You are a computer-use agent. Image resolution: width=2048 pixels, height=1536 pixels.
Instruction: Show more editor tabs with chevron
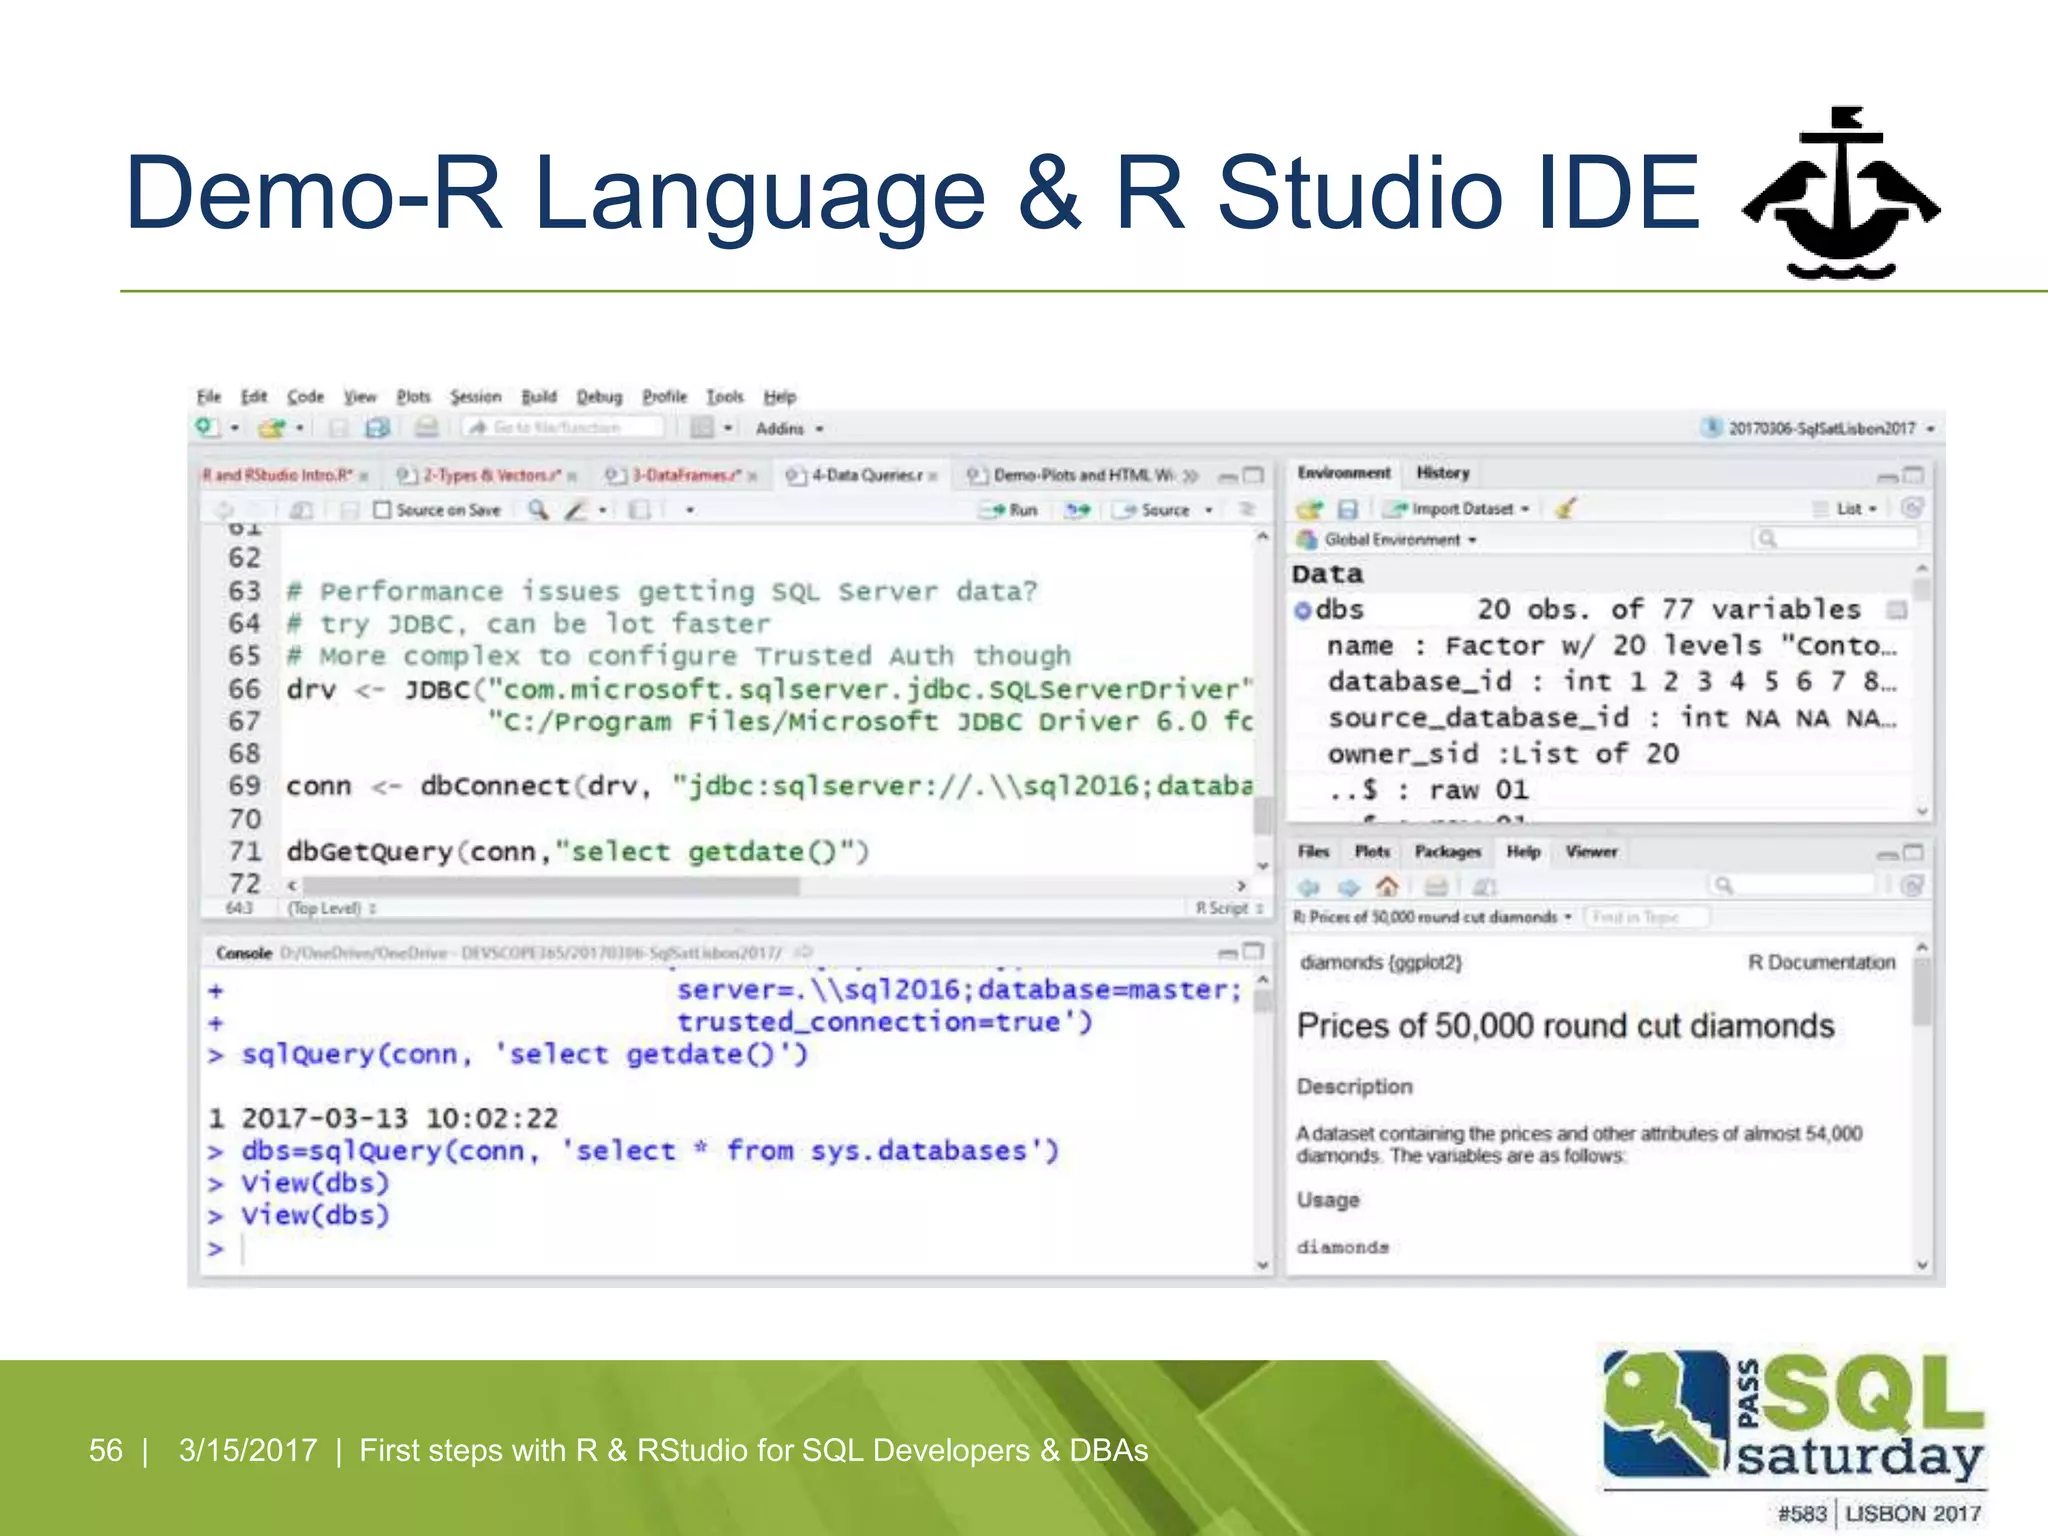tap(1190, 476)
